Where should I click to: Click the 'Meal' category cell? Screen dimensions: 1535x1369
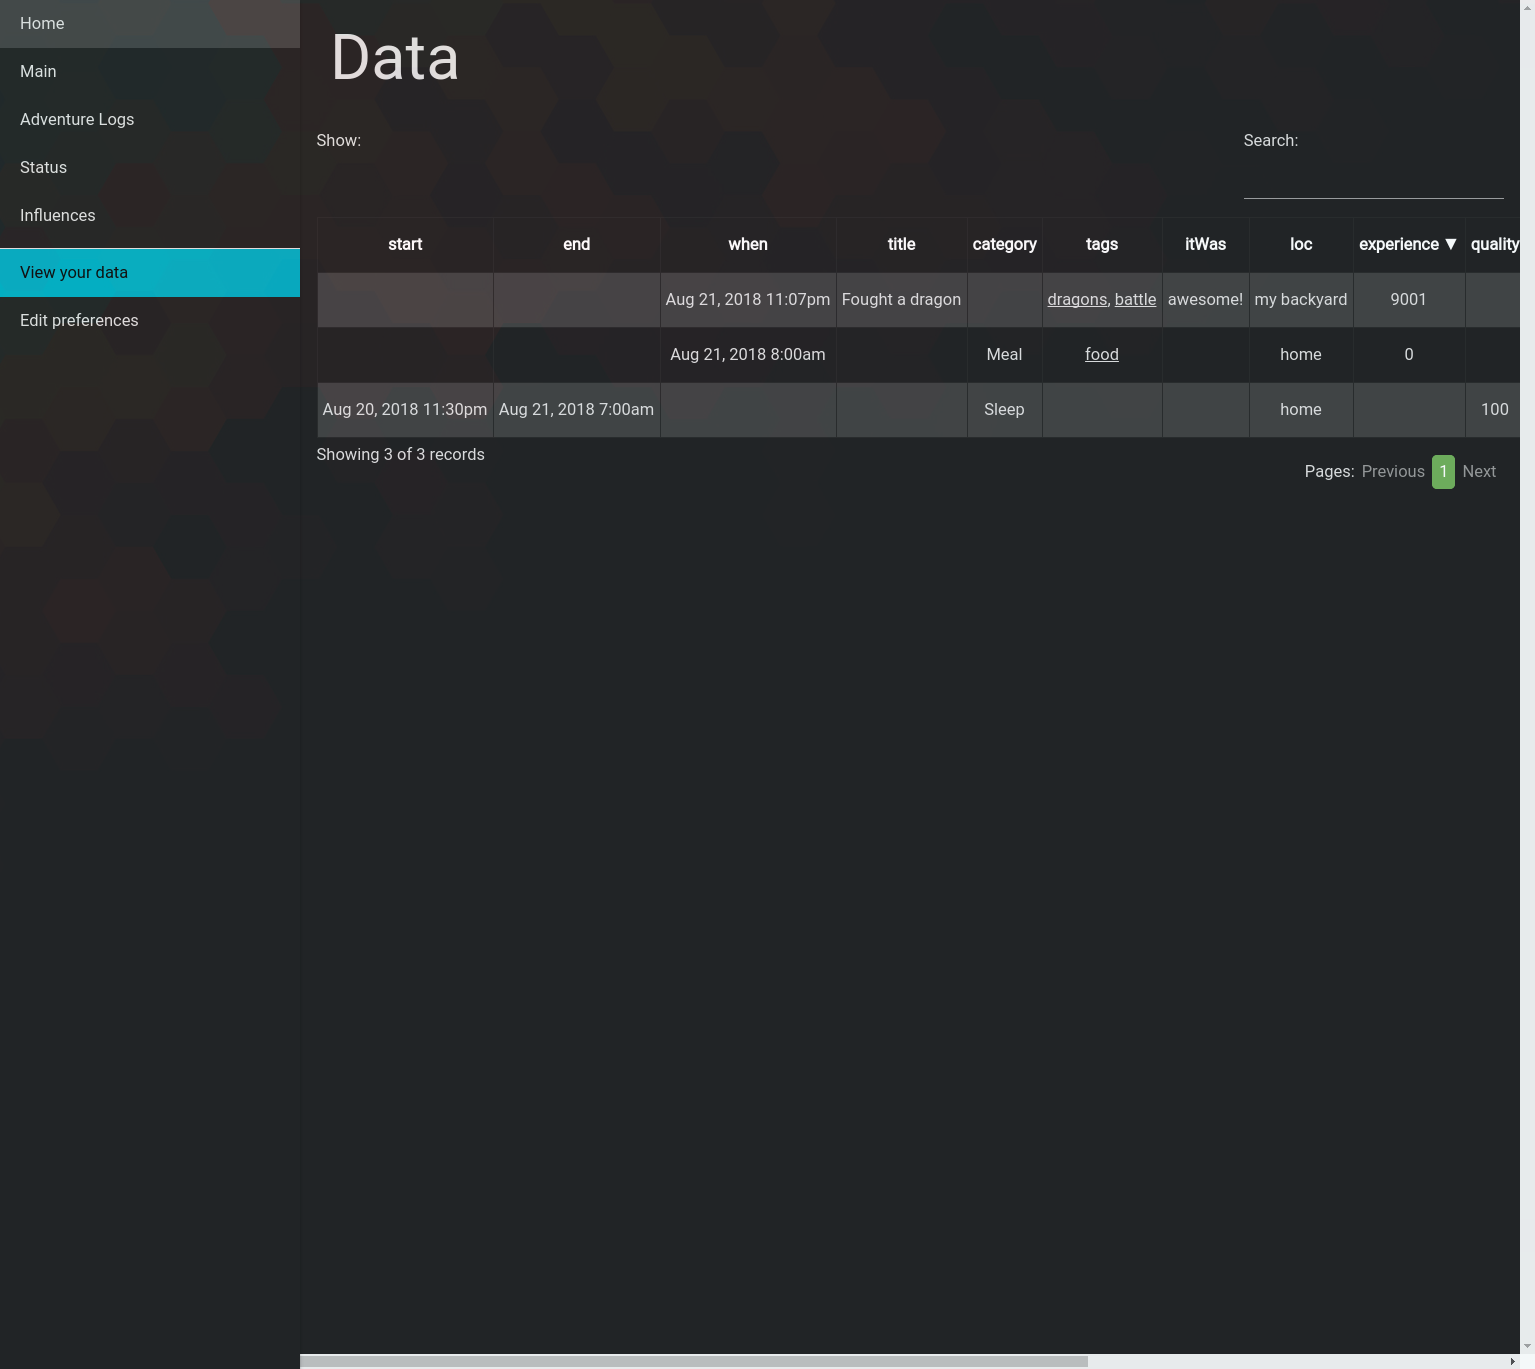pyautogui.click(x=1004, y=354)
